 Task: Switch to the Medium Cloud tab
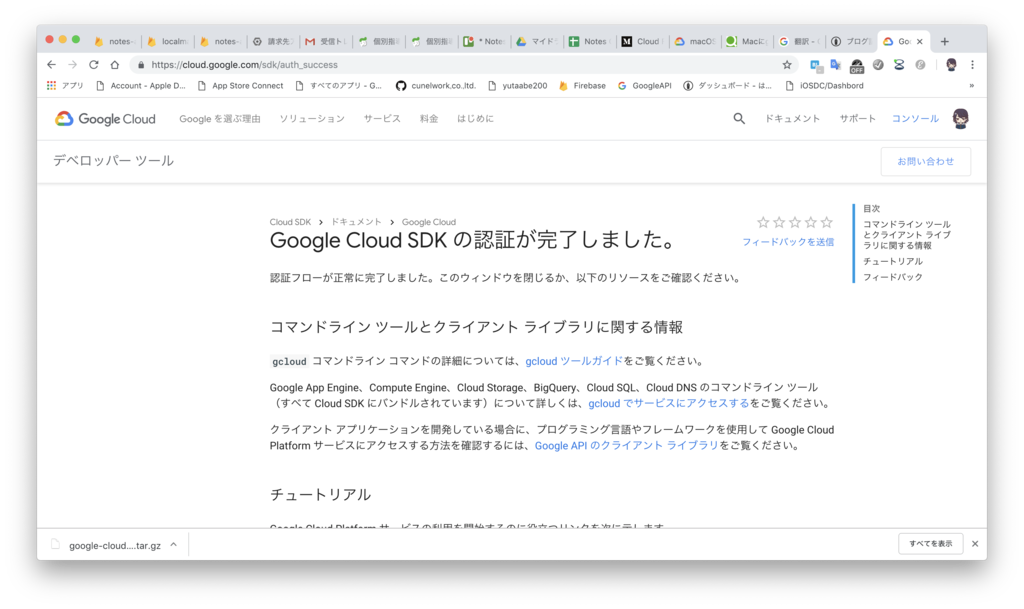tap(642, 41)
